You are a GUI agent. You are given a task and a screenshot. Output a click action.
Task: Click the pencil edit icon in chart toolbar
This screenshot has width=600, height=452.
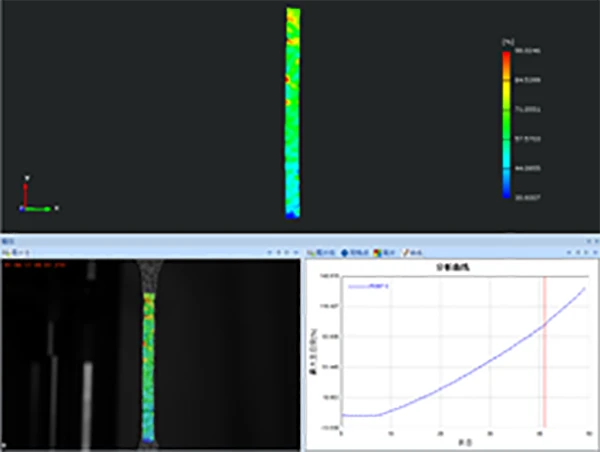point(405,253)
